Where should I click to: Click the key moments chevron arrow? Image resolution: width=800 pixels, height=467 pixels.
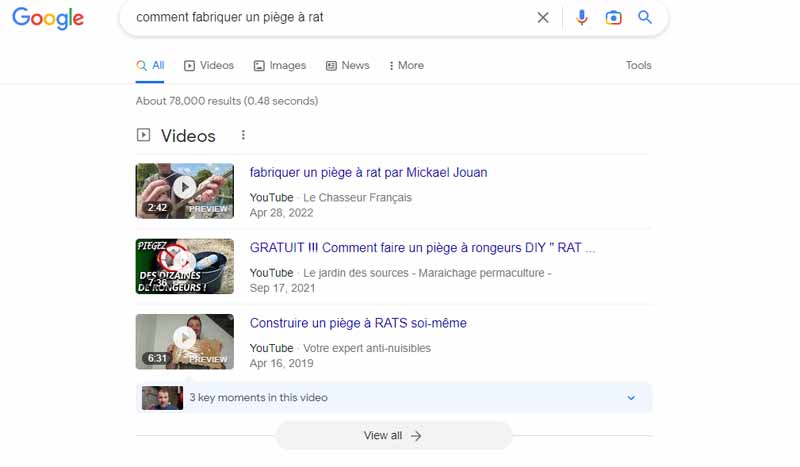pyautogui.click(x=631, y=398)
